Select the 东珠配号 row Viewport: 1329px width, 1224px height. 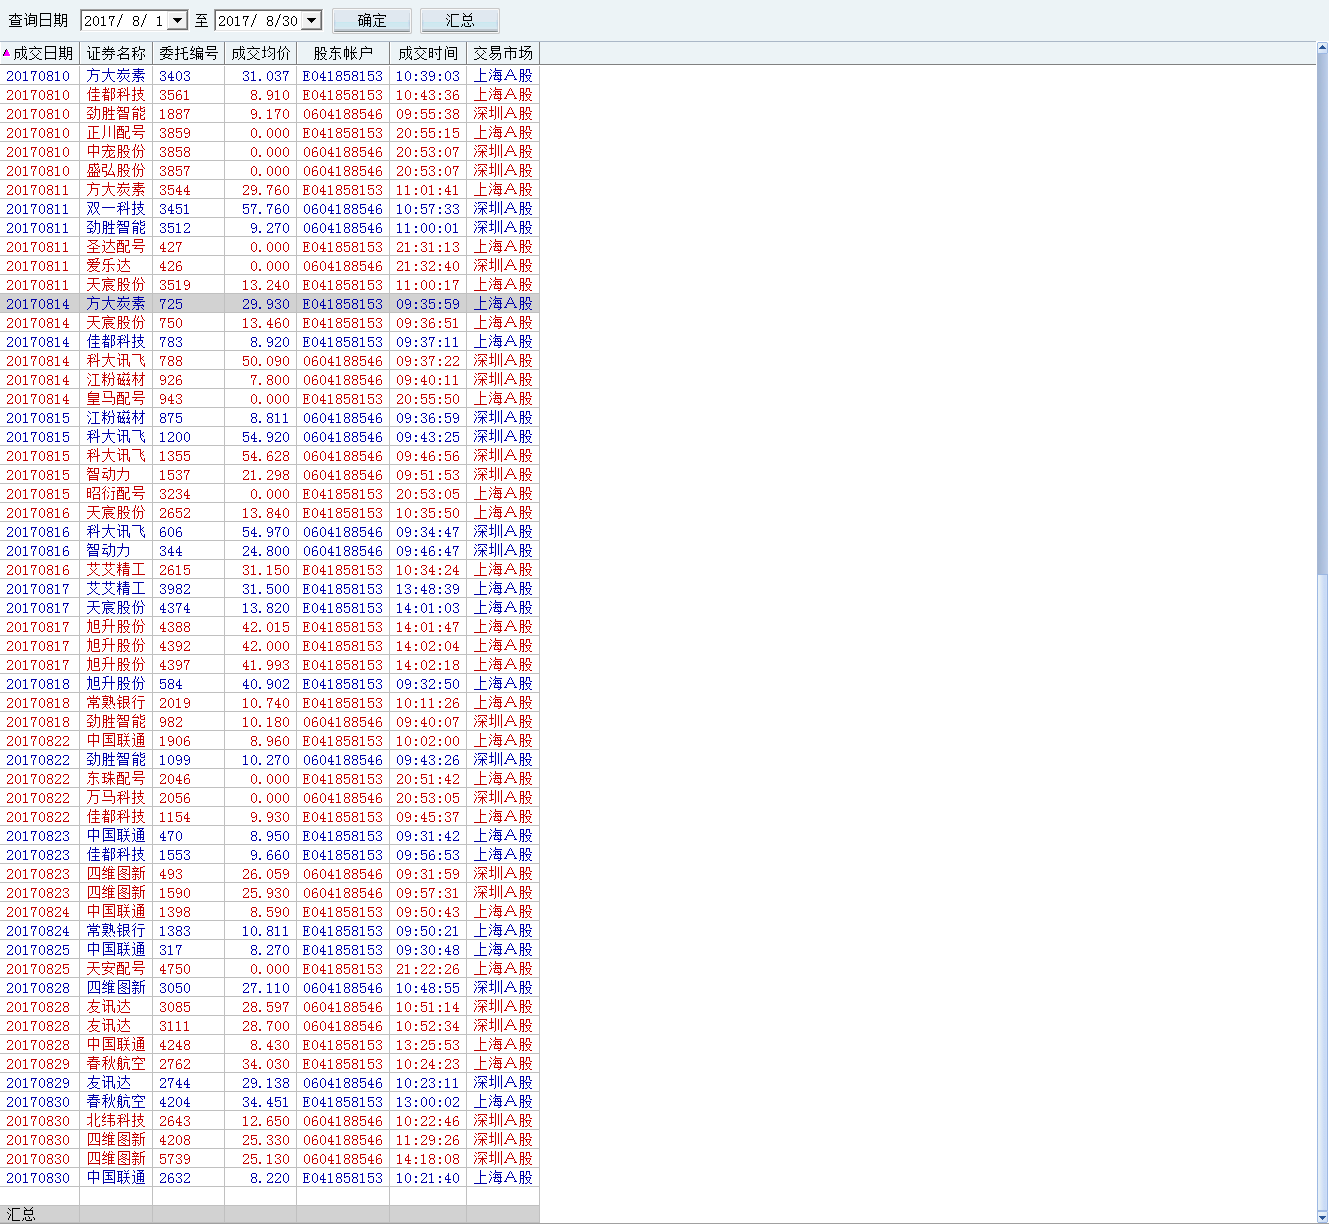[270, 779]
